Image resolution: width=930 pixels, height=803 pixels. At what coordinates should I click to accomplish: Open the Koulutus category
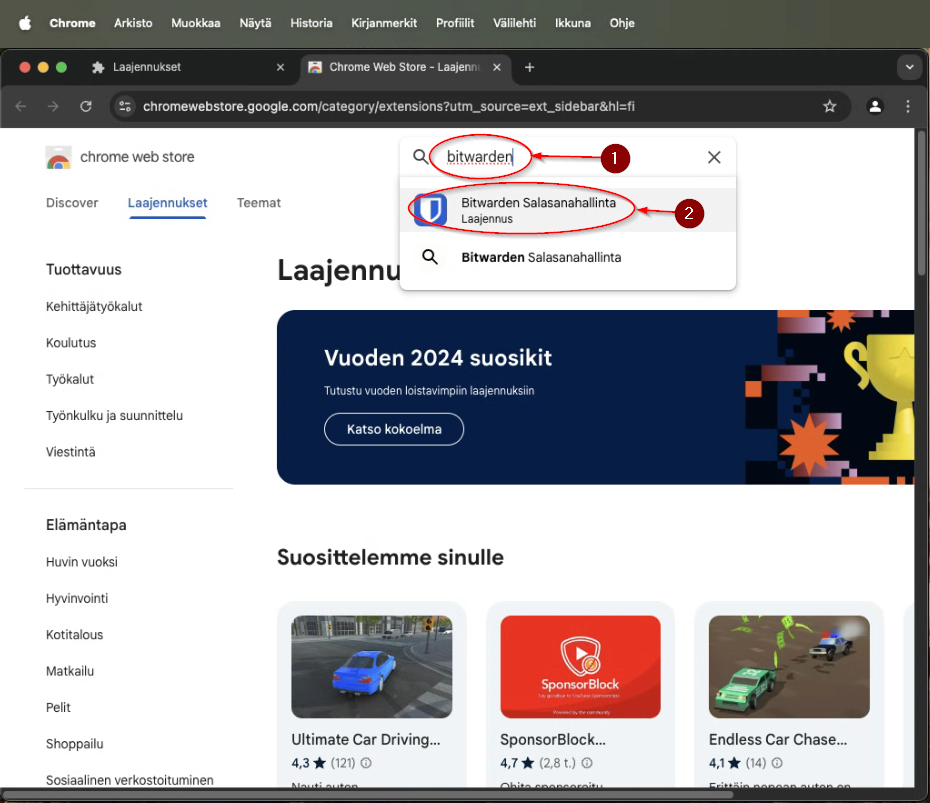[71, 343]
